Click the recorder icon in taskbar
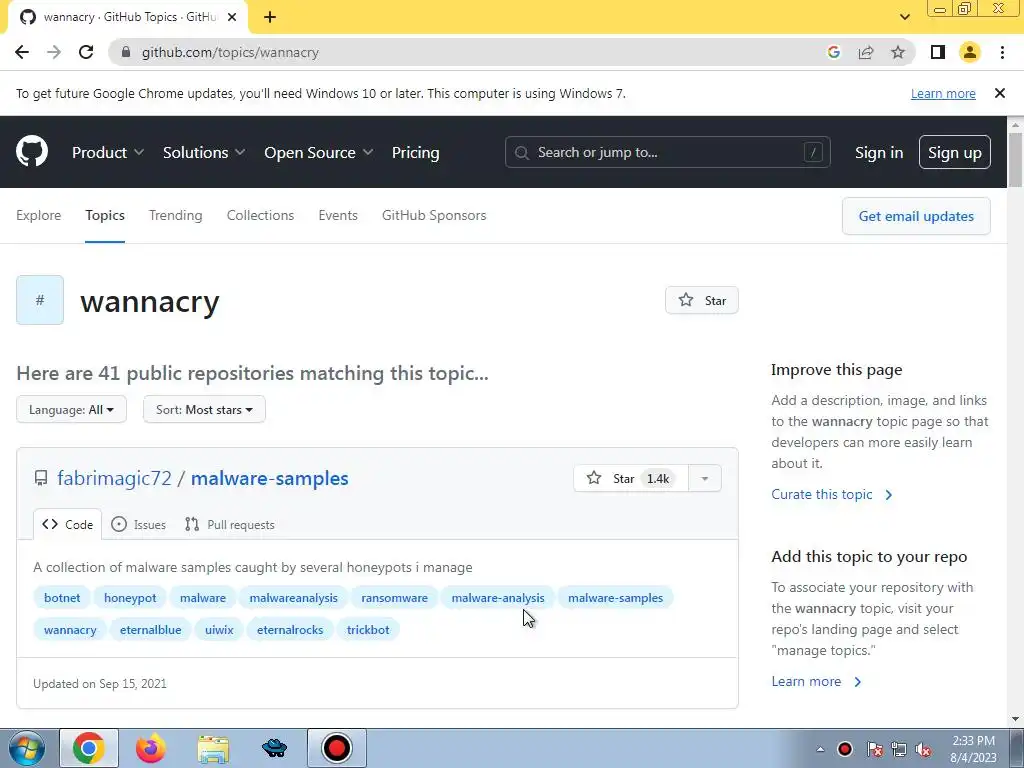Image resolution: width=1024 pixels, height=768 pixels. (337, 748)
